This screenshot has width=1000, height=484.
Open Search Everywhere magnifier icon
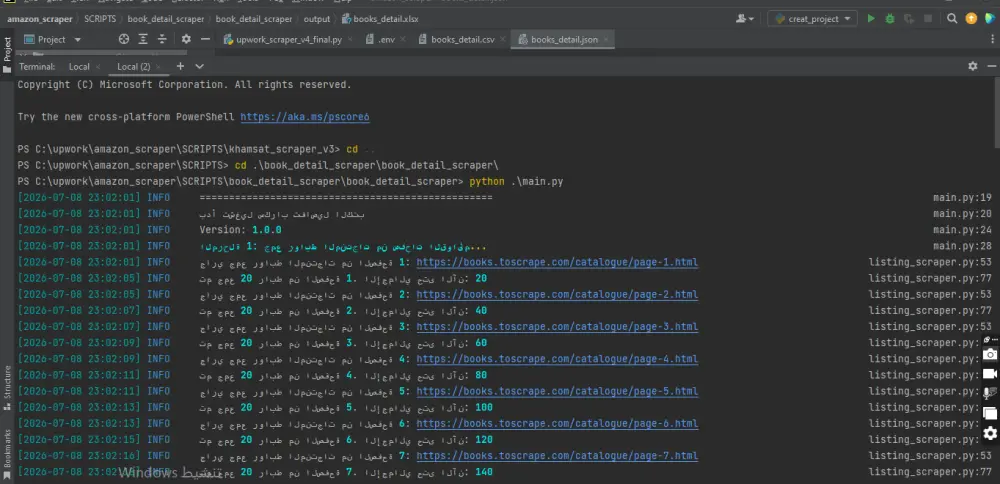click(x=952, y=19)
